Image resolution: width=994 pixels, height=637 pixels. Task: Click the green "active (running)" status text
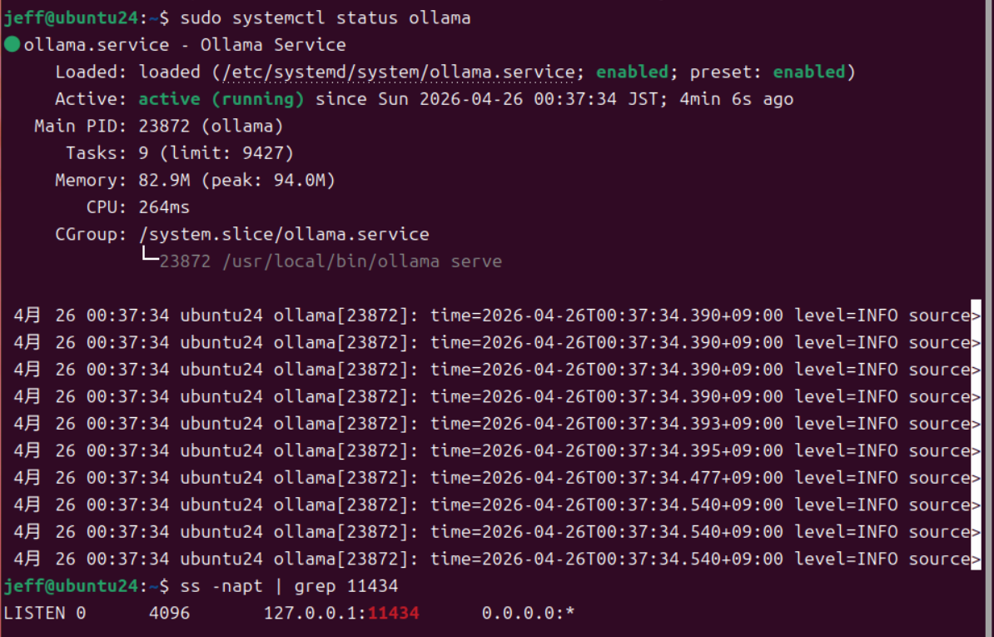tap(221, 99)
